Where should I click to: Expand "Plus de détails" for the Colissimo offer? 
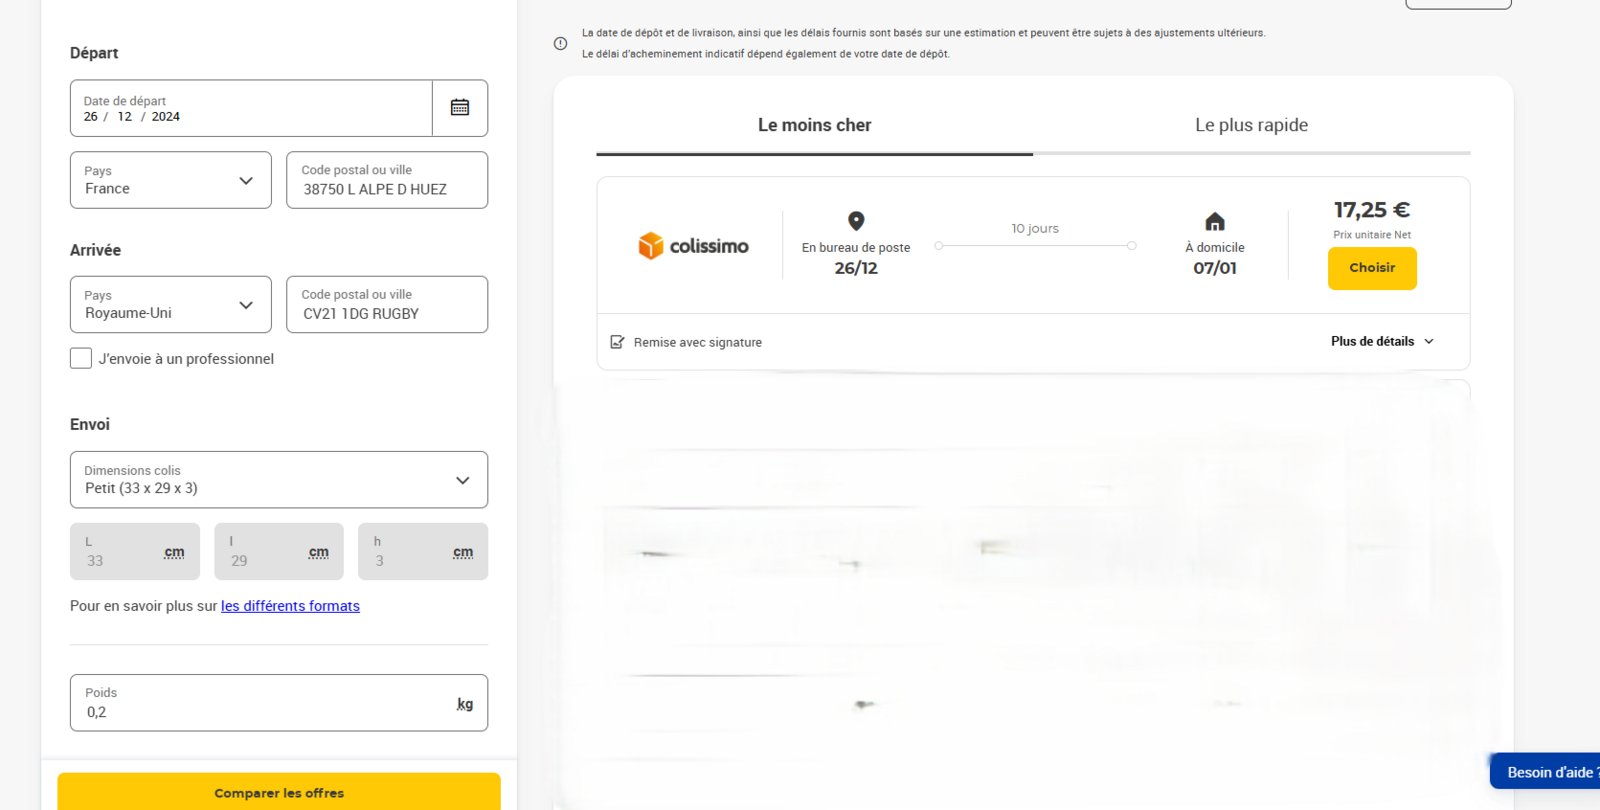pyautogui.click(x=1381, y=342)
